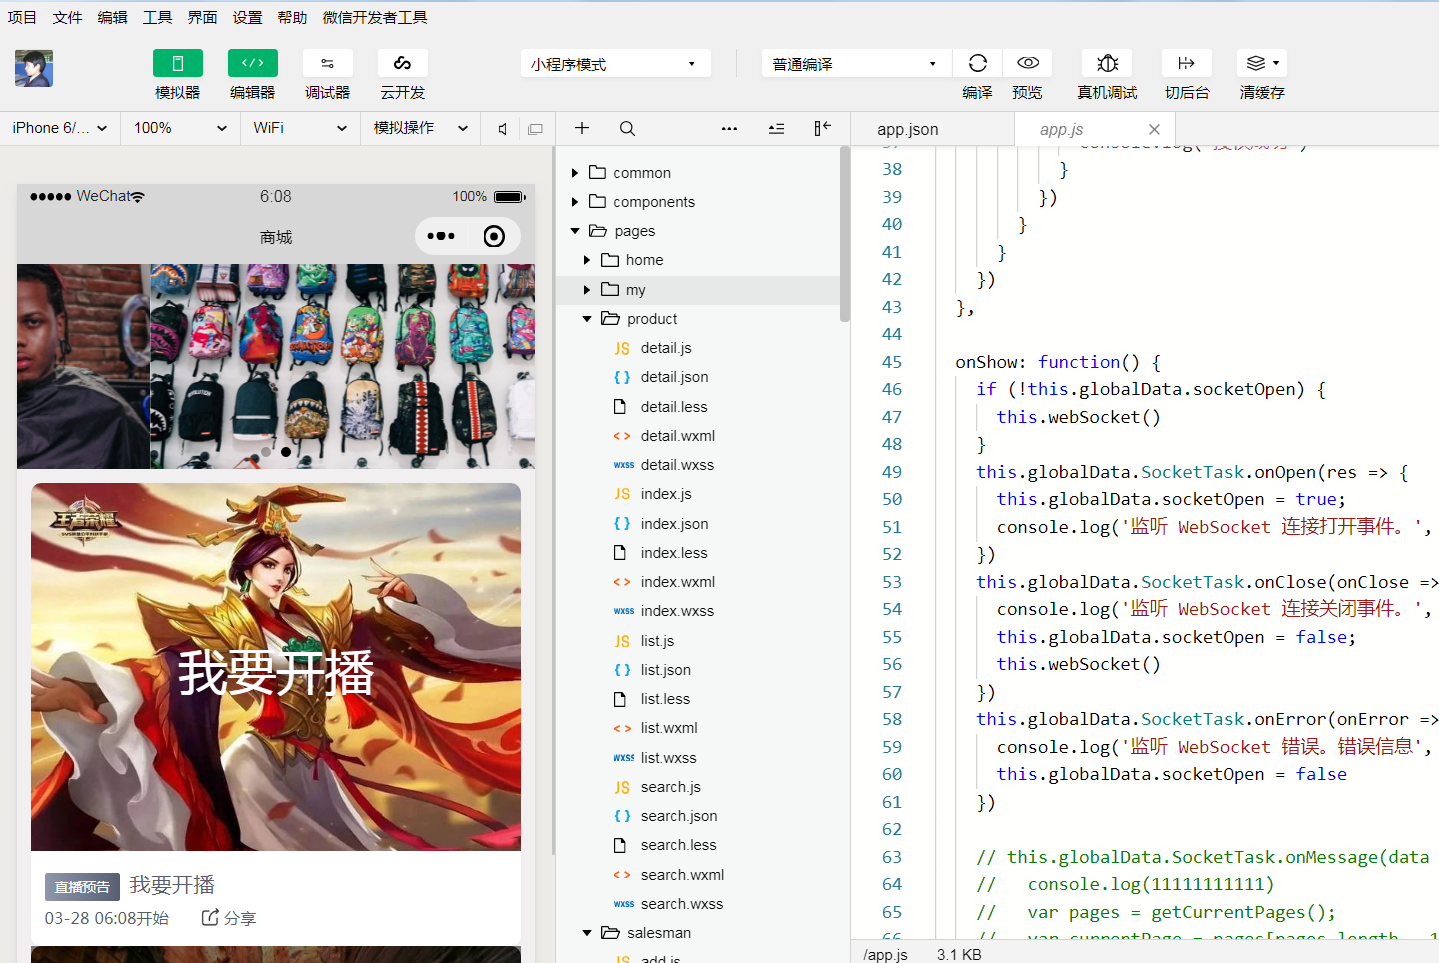Click the plus icon to add file

(x=582, y=128)
